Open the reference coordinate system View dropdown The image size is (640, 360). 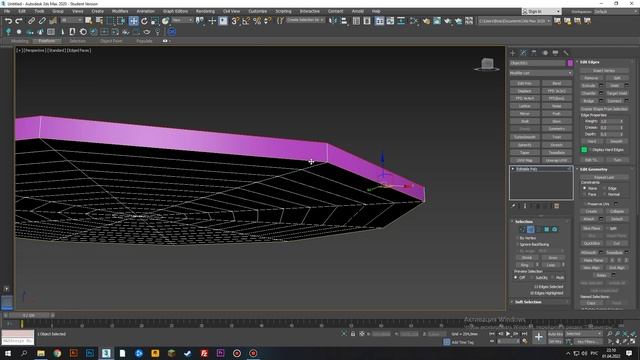[182, 20]
